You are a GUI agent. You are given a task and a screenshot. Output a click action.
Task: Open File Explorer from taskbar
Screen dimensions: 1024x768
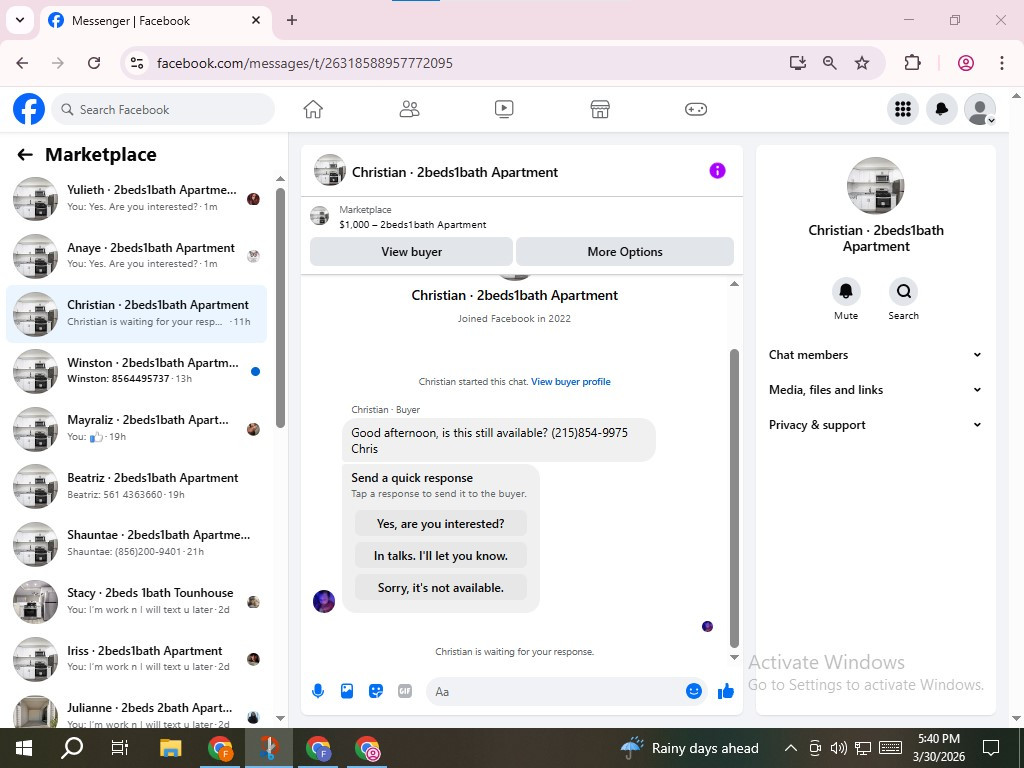[171, 748]
